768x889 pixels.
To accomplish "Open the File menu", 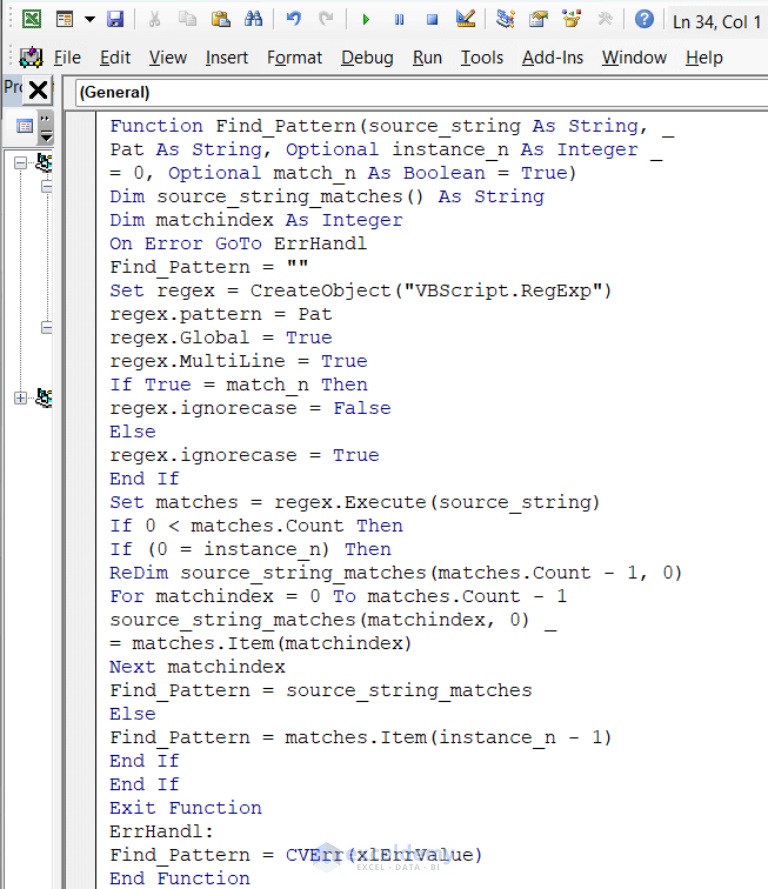I will pyautogui.click(x=67, y=57).
